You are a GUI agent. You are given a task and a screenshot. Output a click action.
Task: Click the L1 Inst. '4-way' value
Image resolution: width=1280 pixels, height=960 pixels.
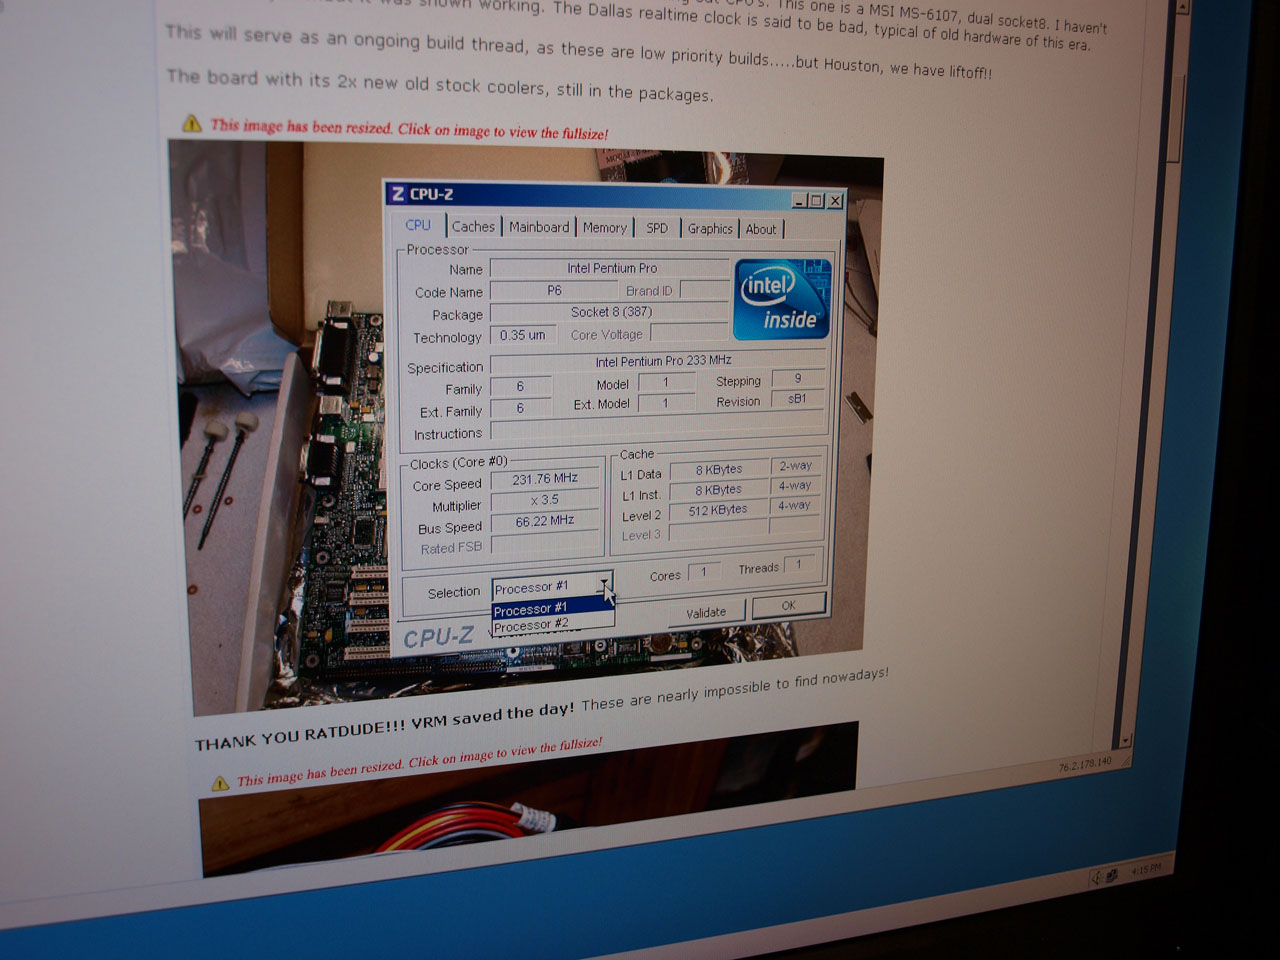click(x=797, y=485)
